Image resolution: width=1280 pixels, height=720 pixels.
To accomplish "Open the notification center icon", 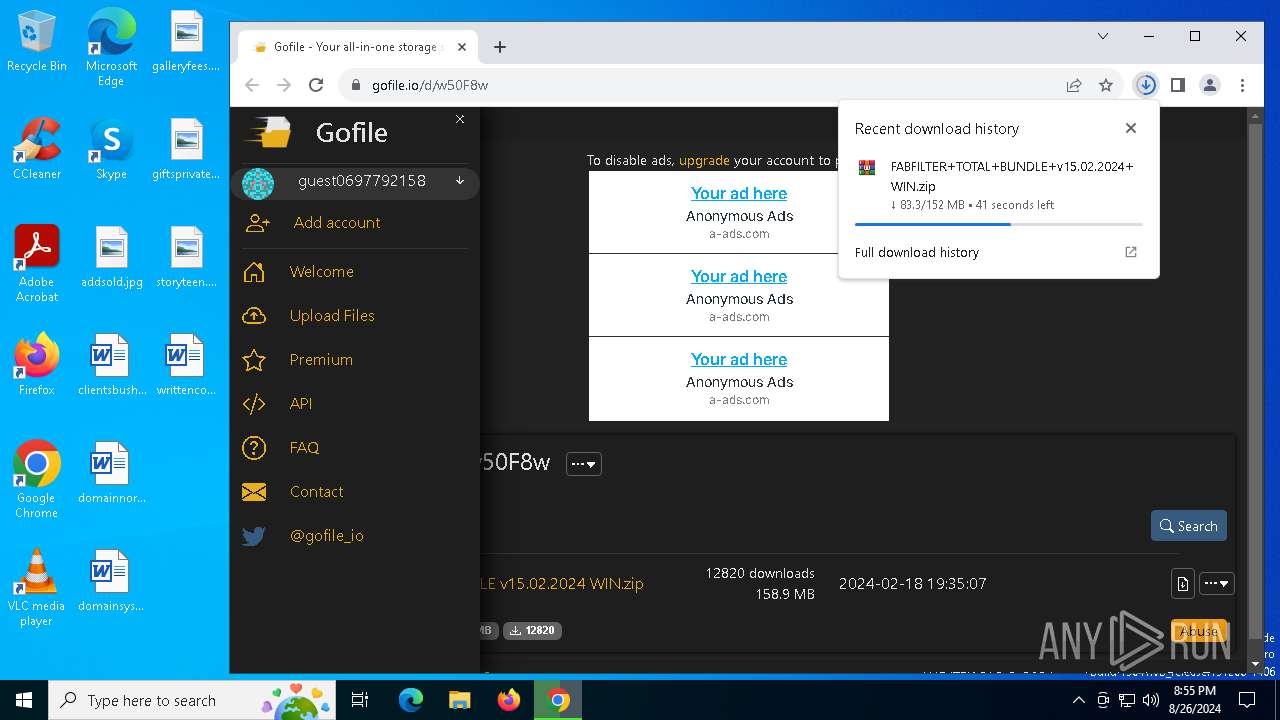I will [1246, 700].
